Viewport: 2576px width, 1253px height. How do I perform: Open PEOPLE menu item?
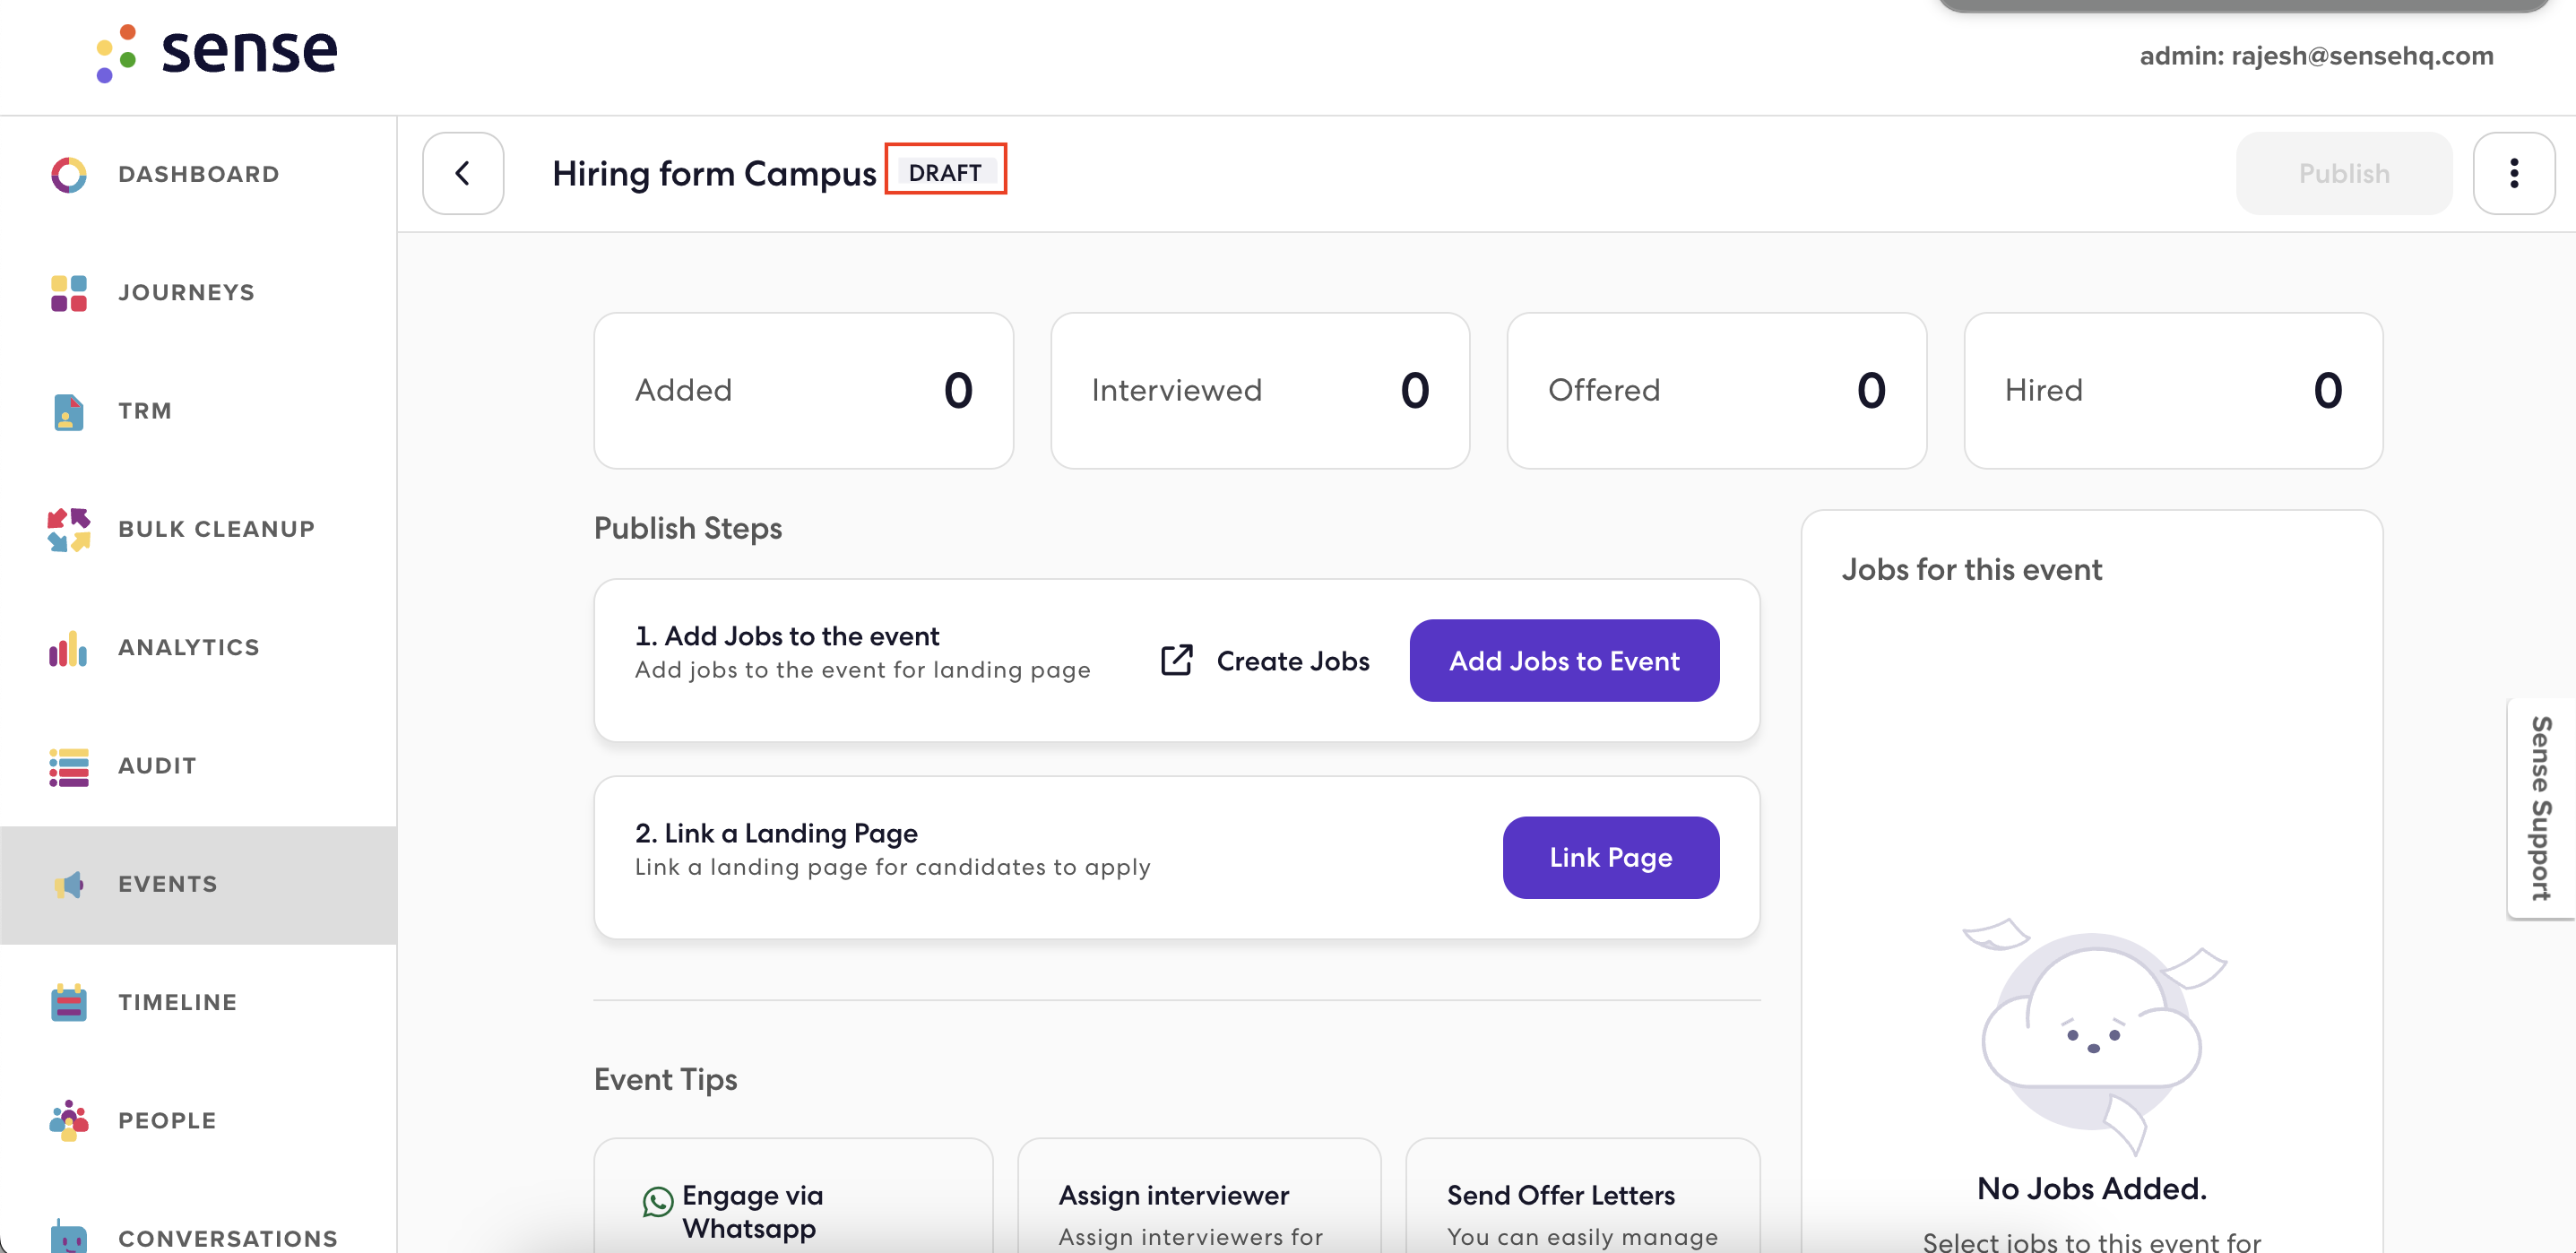click(x=198, y=1121)
